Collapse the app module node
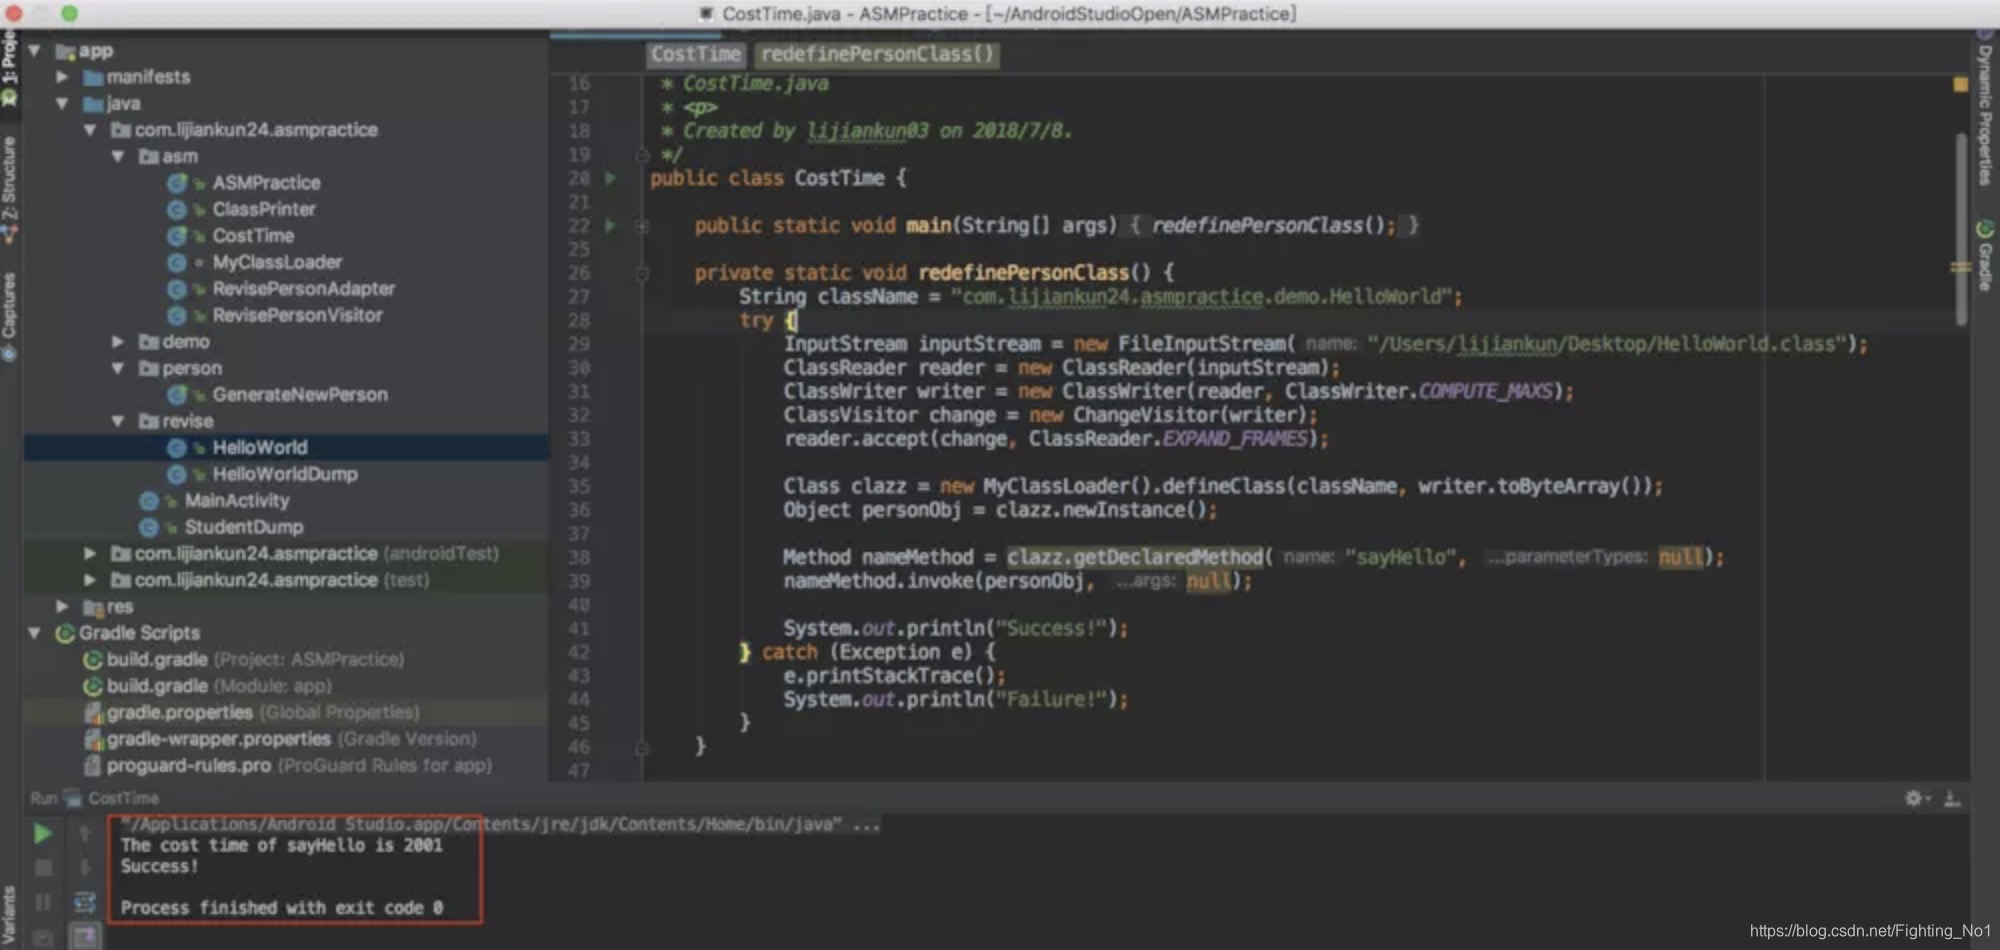The image size is (2000, 950). [x=35, y=50]
